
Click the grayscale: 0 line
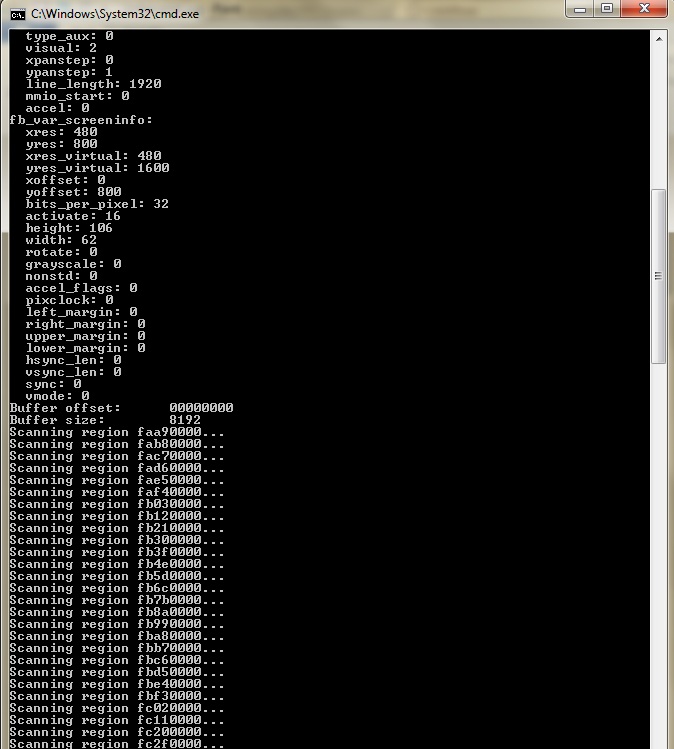pos(73,264)
